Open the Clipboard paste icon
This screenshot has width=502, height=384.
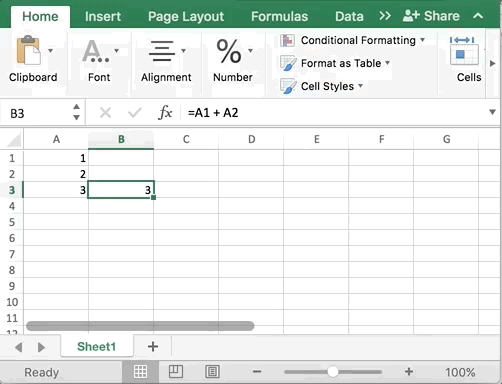tap(29, 50)
